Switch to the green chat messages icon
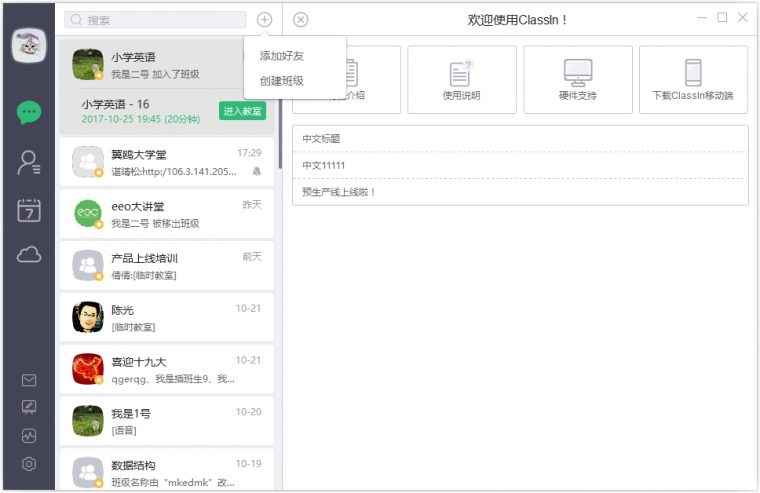760x493 pixels. 29,112
